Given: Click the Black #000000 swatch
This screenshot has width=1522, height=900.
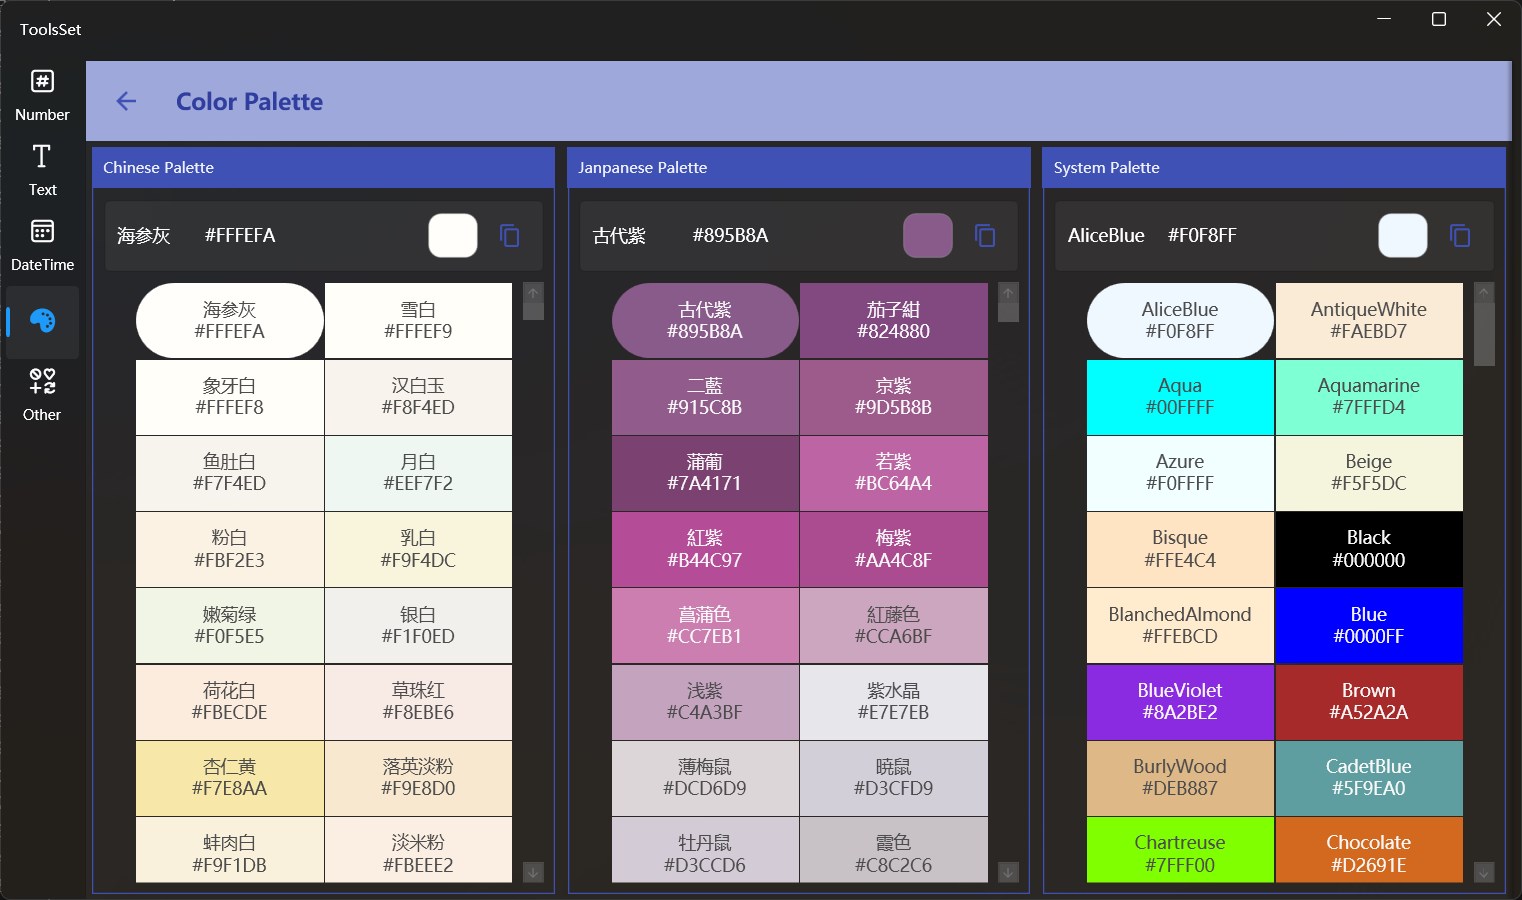Looking at the screenshot, I should pyautogui.click(x=1369, y=549).
